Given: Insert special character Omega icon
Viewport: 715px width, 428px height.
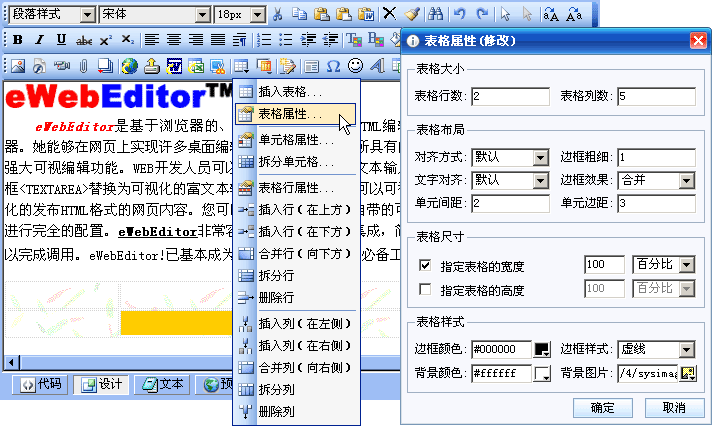Looking at the screenshot, I should pos(333,67).
